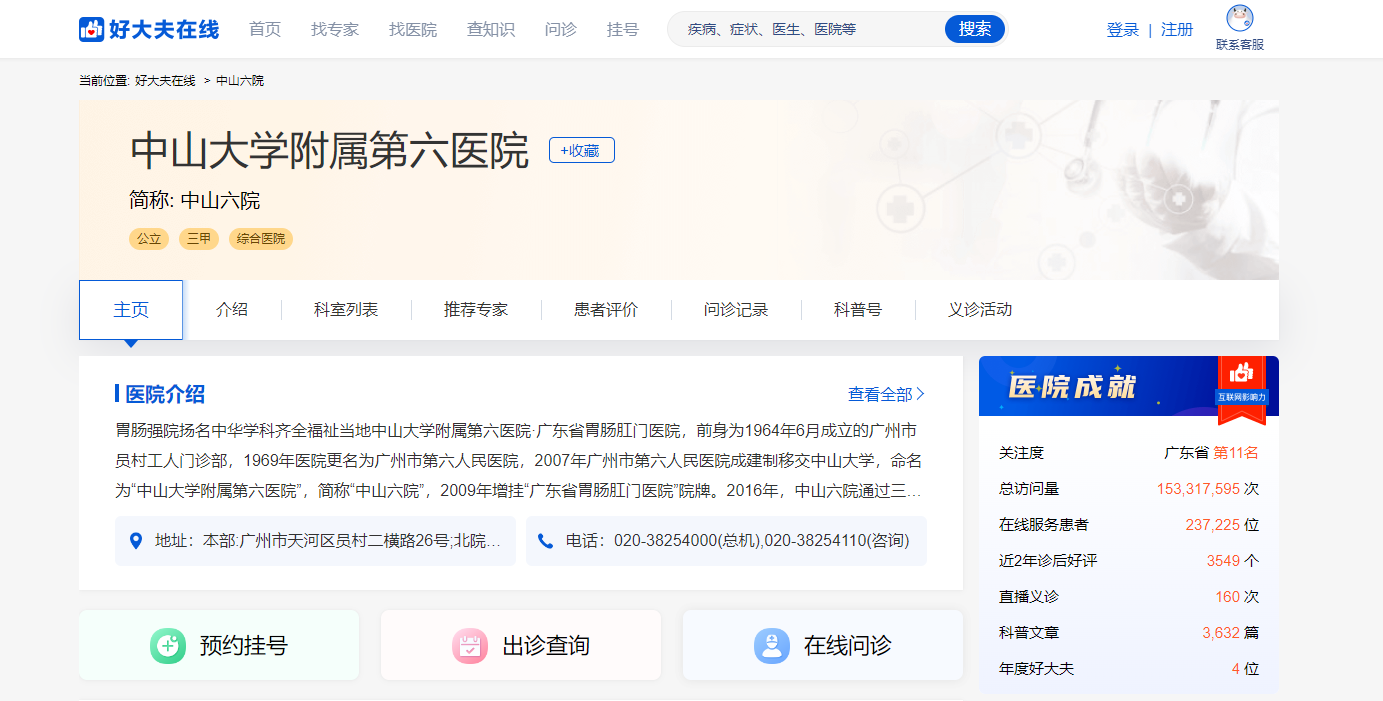
Task: Click the 年度好大夫 value 4
Action: pos(1236,669)
